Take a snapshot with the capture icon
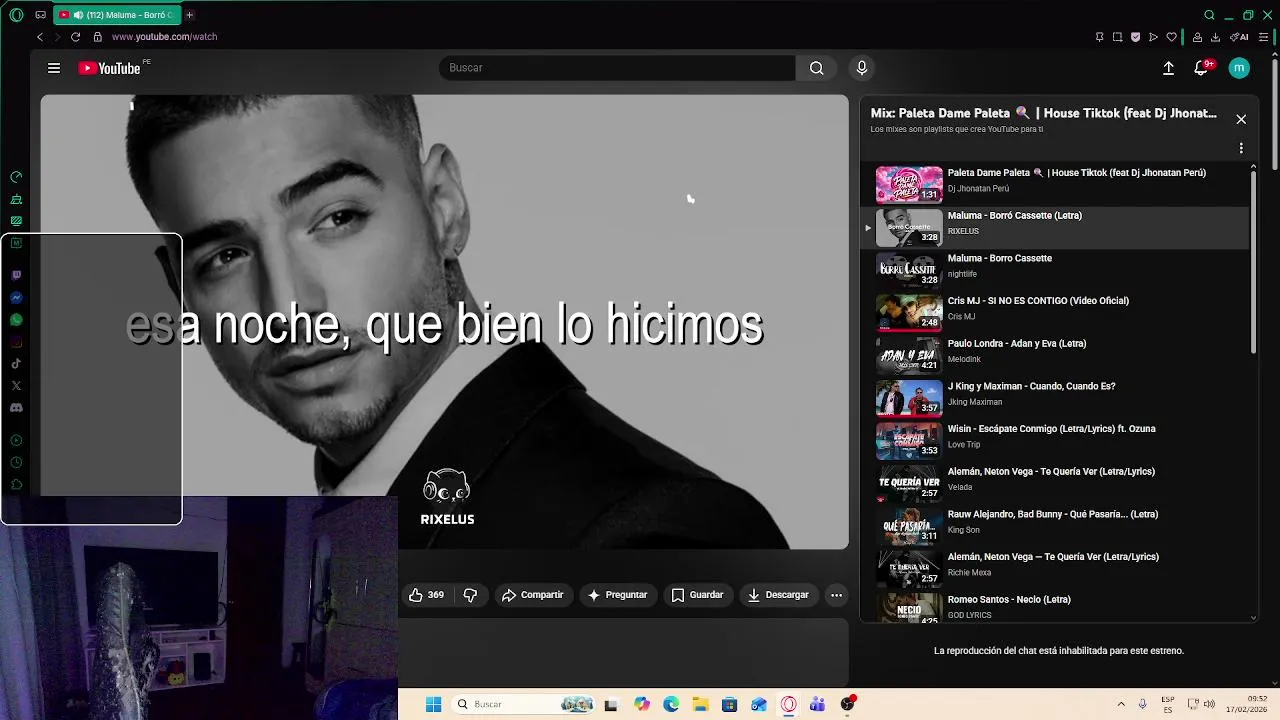1280x720 pixels. click(x=1117, y=37)
